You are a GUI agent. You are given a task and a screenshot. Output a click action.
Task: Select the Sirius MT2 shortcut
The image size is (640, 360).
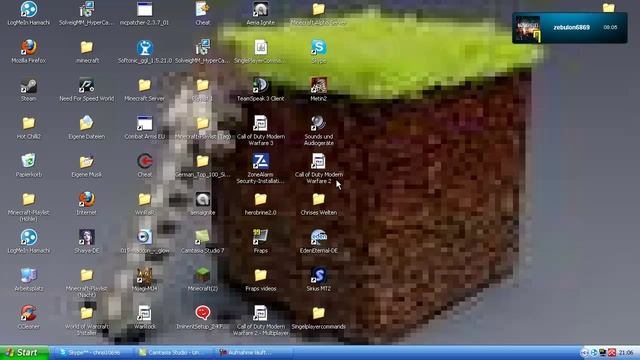point(318,276)
